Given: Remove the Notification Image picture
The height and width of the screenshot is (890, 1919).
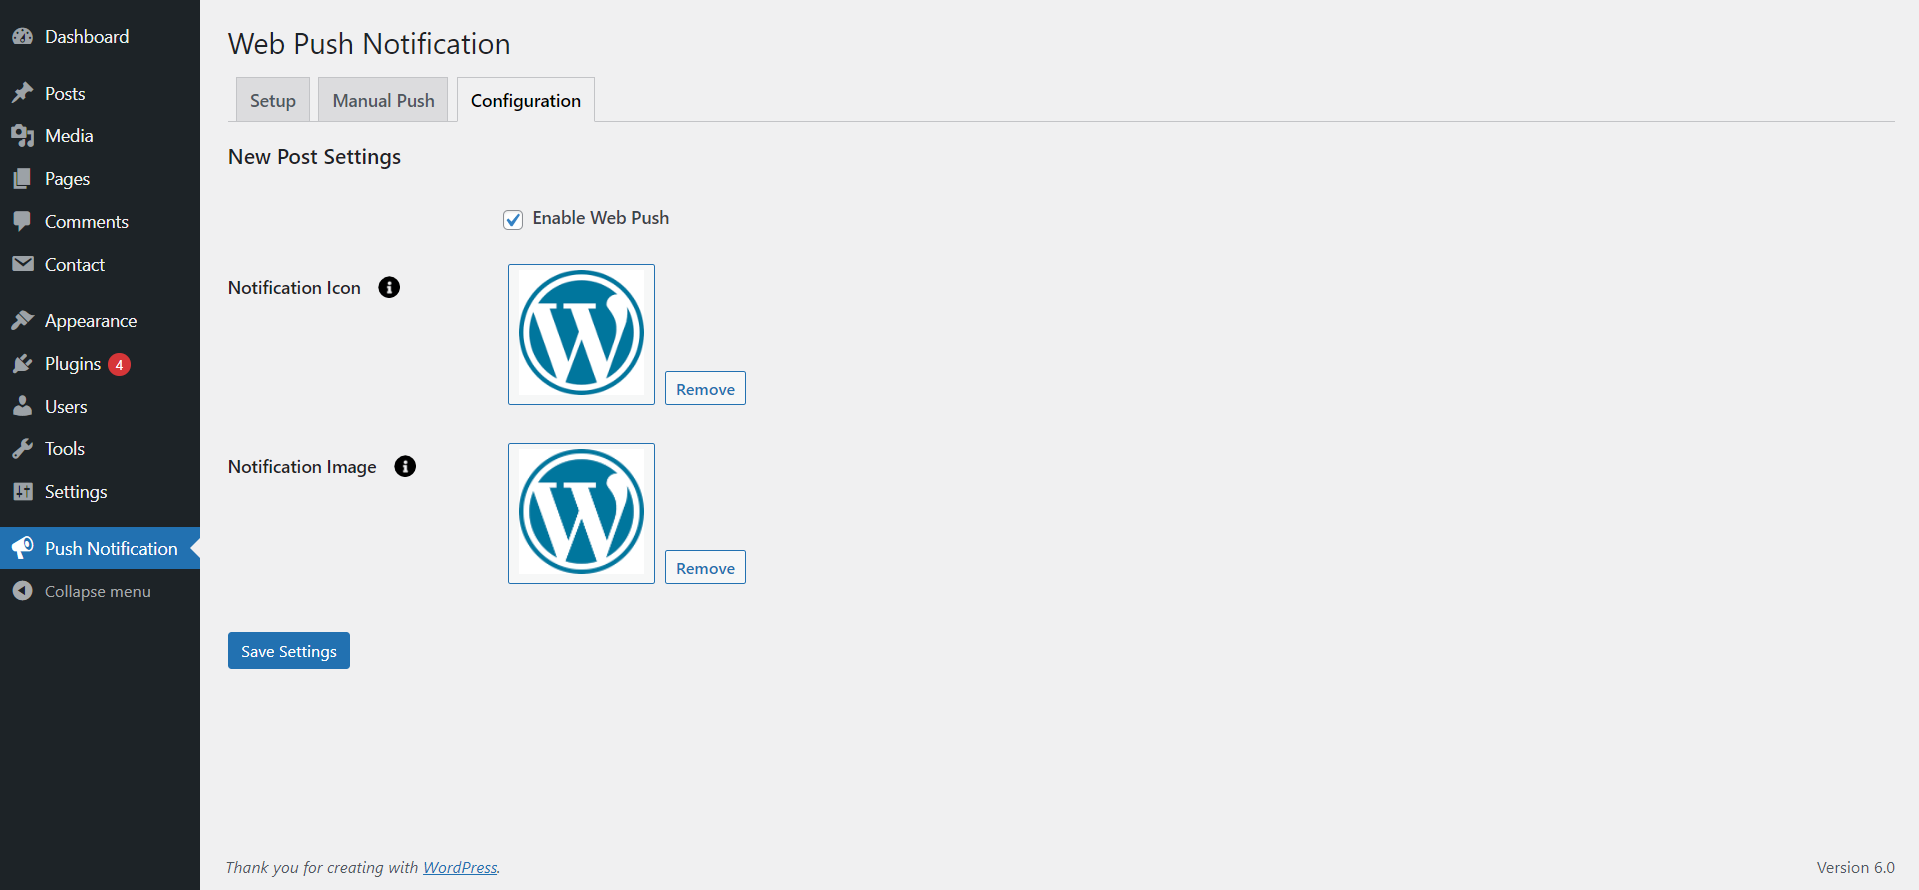Looking at the screenshot, I should 705,567.
